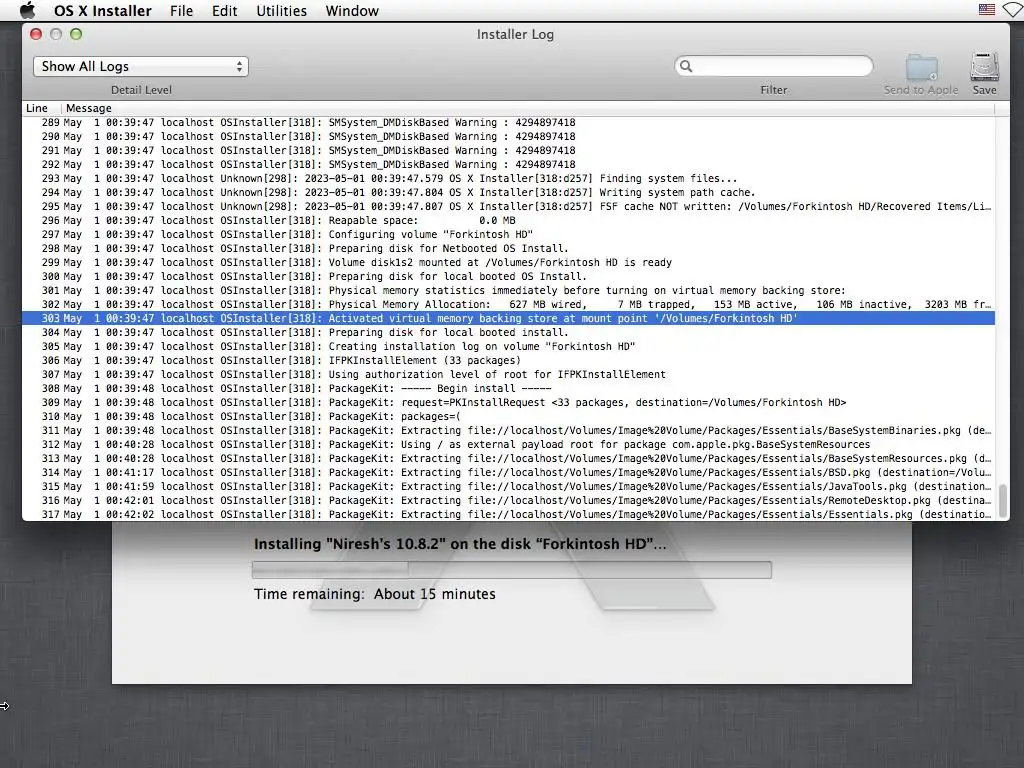Click 'Time remaining: About 15 minutes' text
The height and width of the screenshot is (768, 1024).
tap(375, 594)
